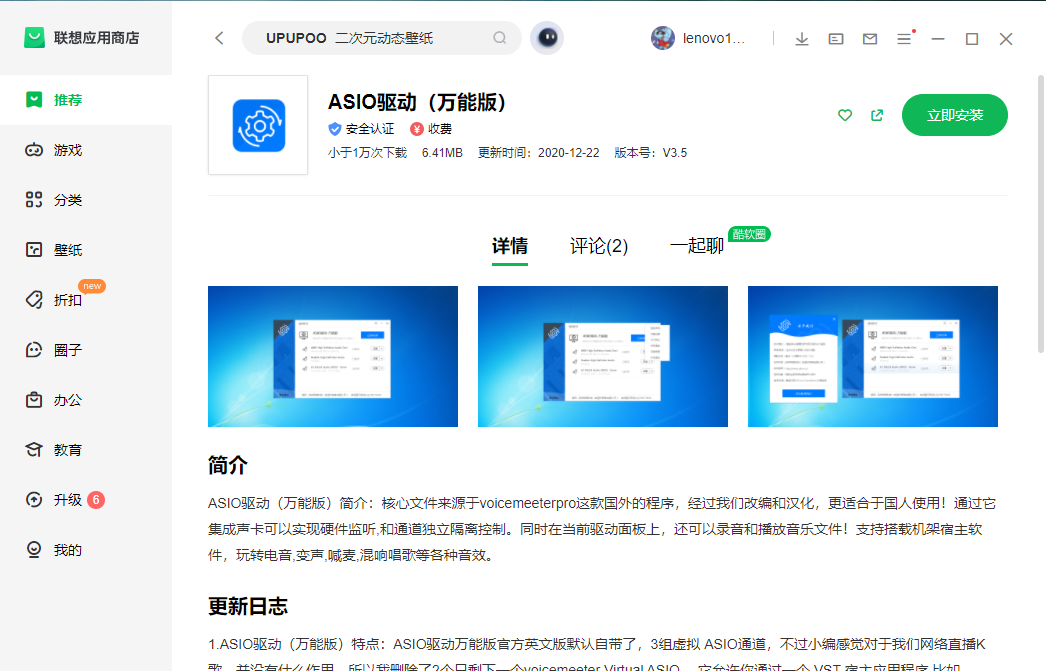The height and width of the screenshot is (671, 1046).
Task: Share the app with the share icon
Action: click(x=877, y=115)
